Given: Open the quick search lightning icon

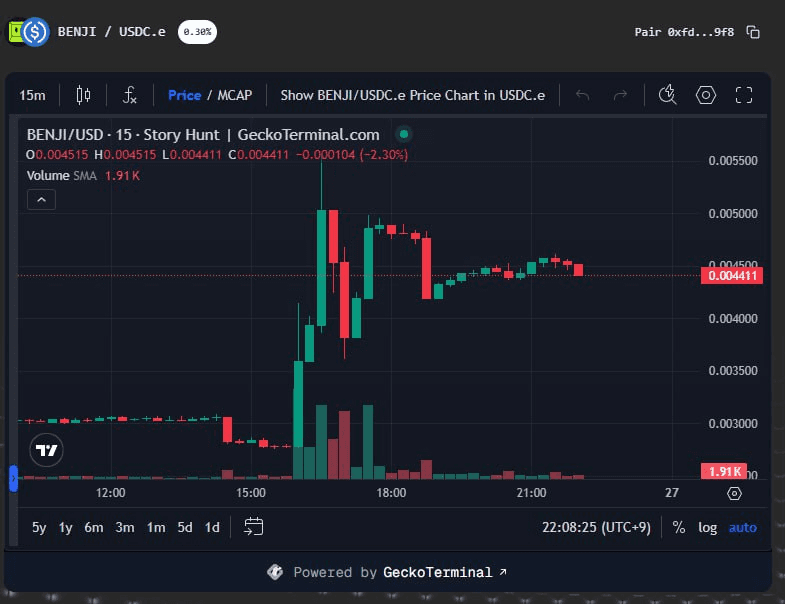Looking at the screenshot, I should click(667, 95).
